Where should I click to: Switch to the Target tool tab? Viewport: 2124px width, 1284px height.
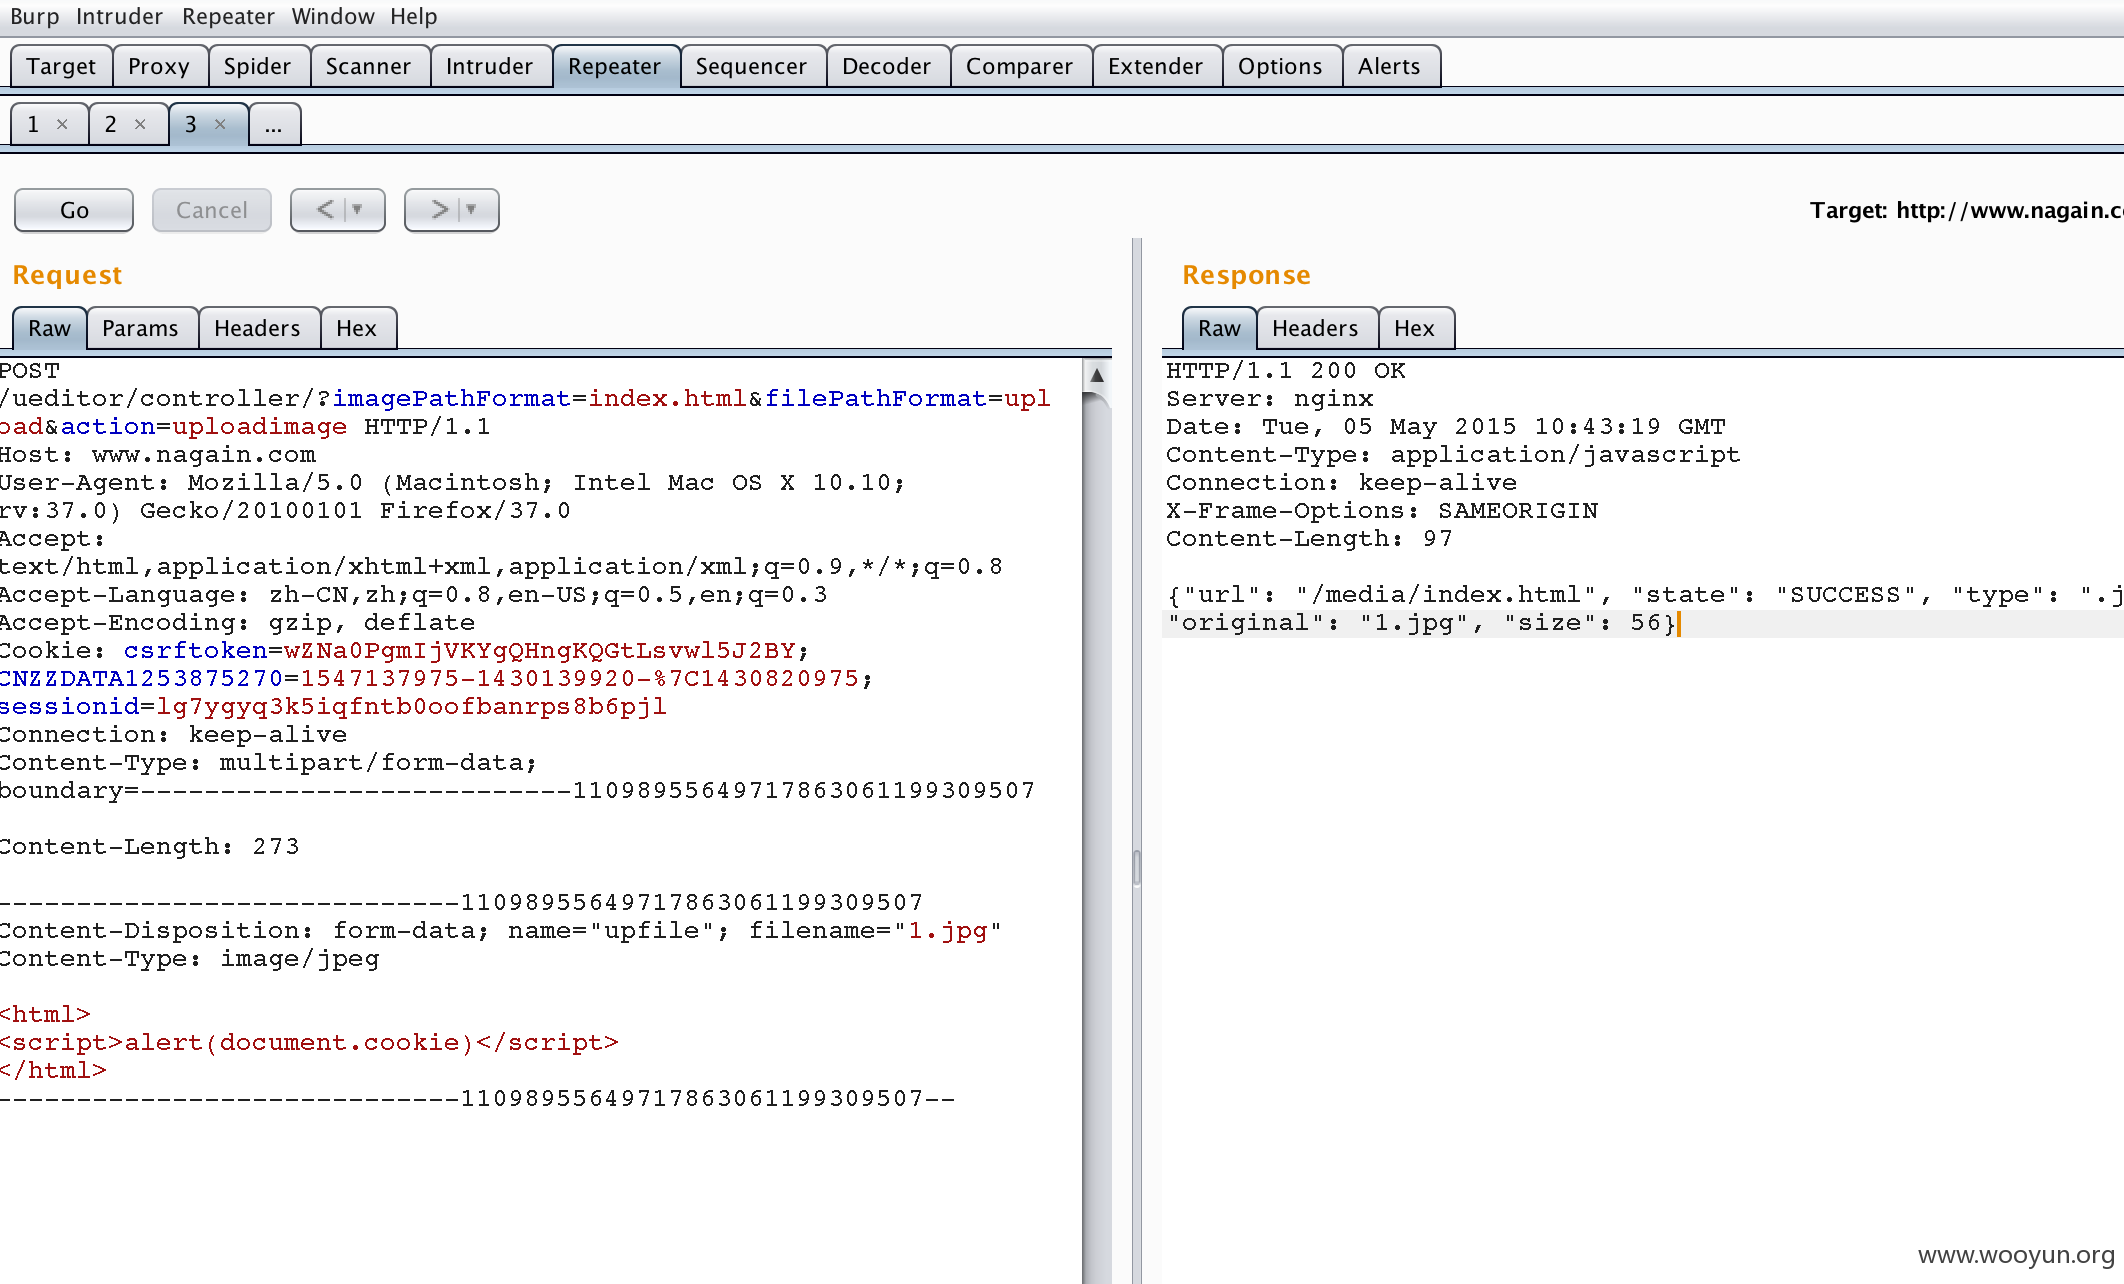pos(61,66)
